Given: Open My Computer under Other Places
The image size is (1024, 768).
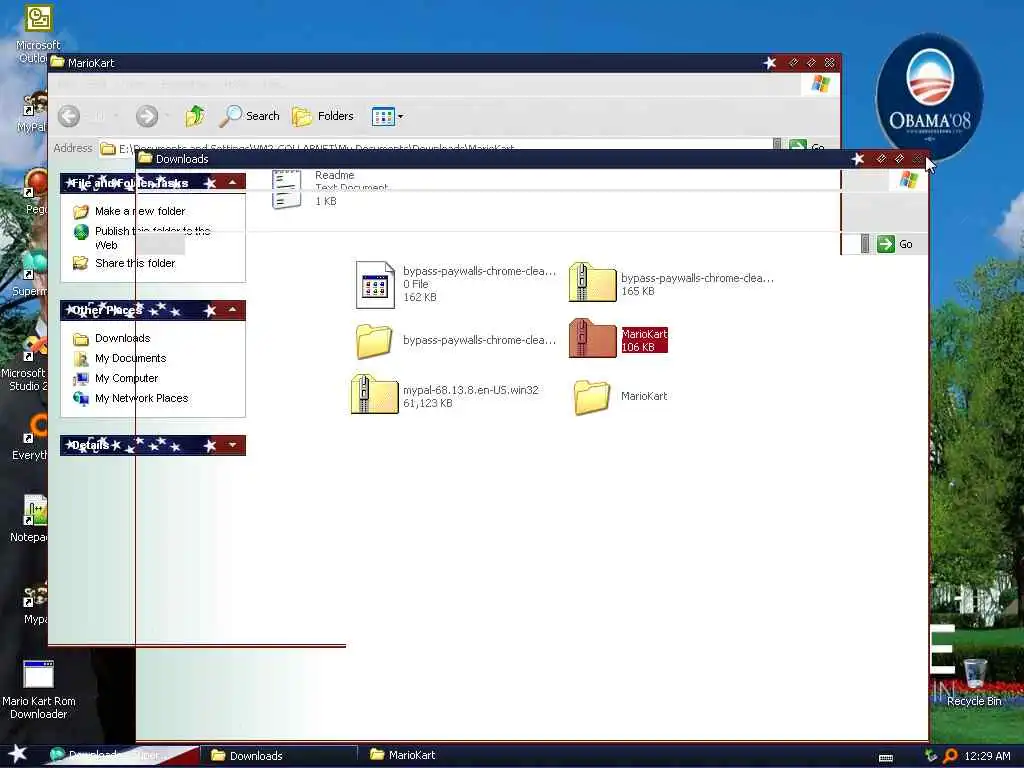Looking at the screenshot, I should point(126,378).
